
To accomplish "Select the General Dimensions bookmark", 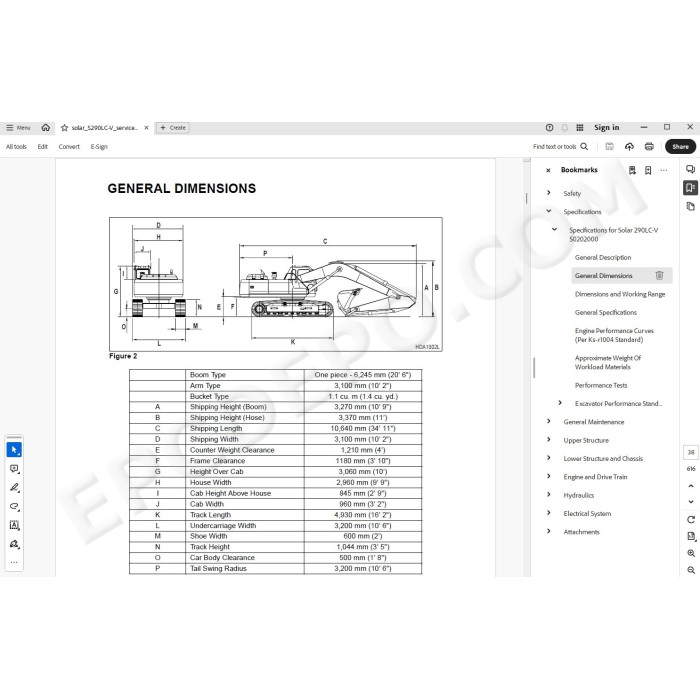I will (604, 276).
